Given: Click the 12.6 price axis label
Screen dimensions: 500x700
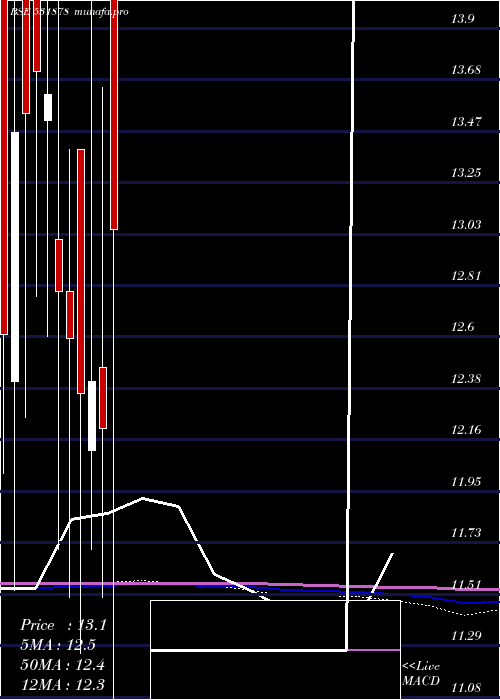Looking at the screenshot, I should (462, 327).
